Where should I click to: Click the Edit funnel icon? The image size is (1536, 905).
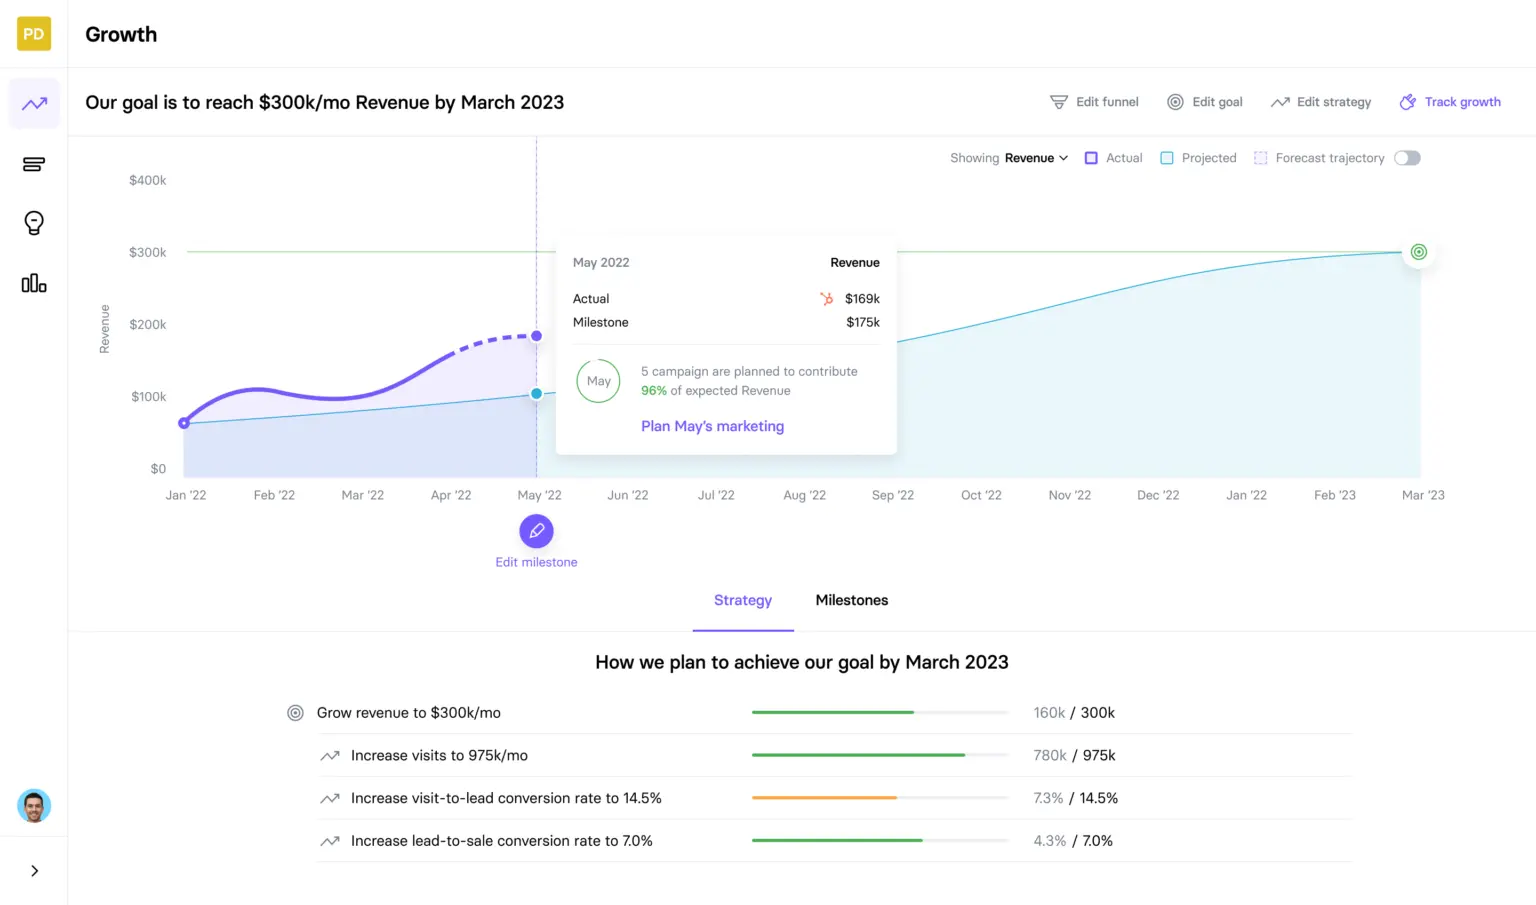pyautogui.click(x=1058, y=101)
